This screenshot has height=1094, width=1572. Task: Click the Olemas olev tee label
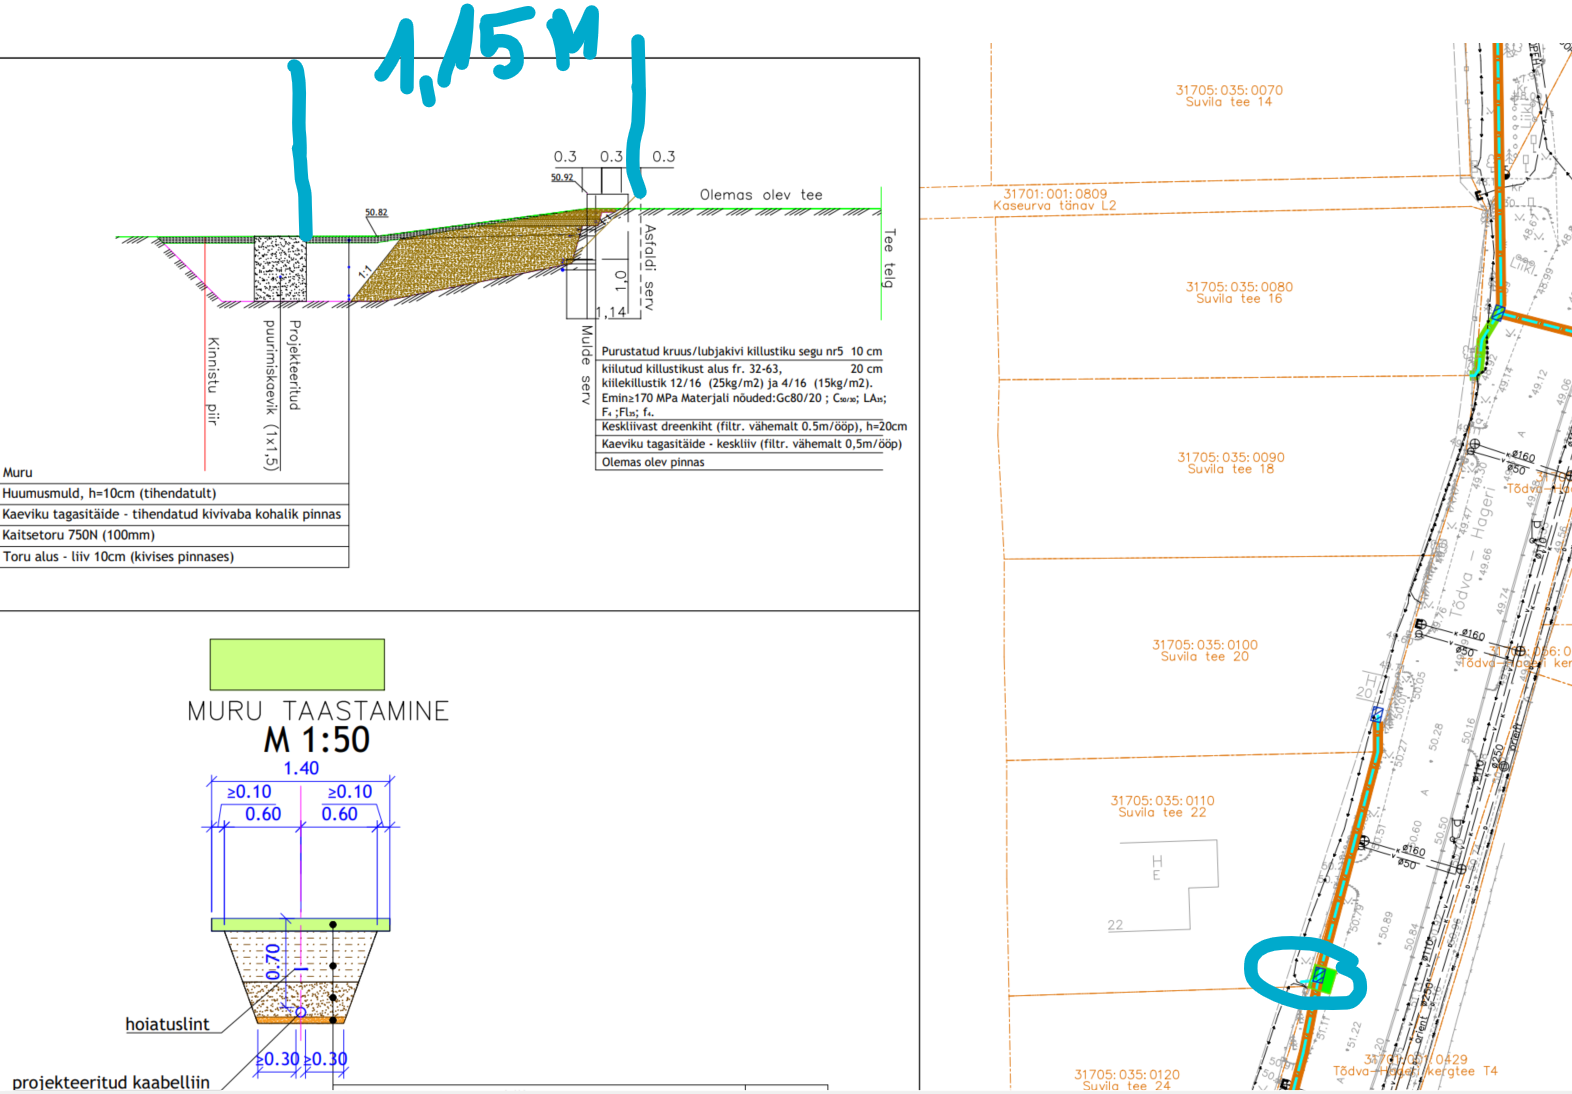point(761,195)
